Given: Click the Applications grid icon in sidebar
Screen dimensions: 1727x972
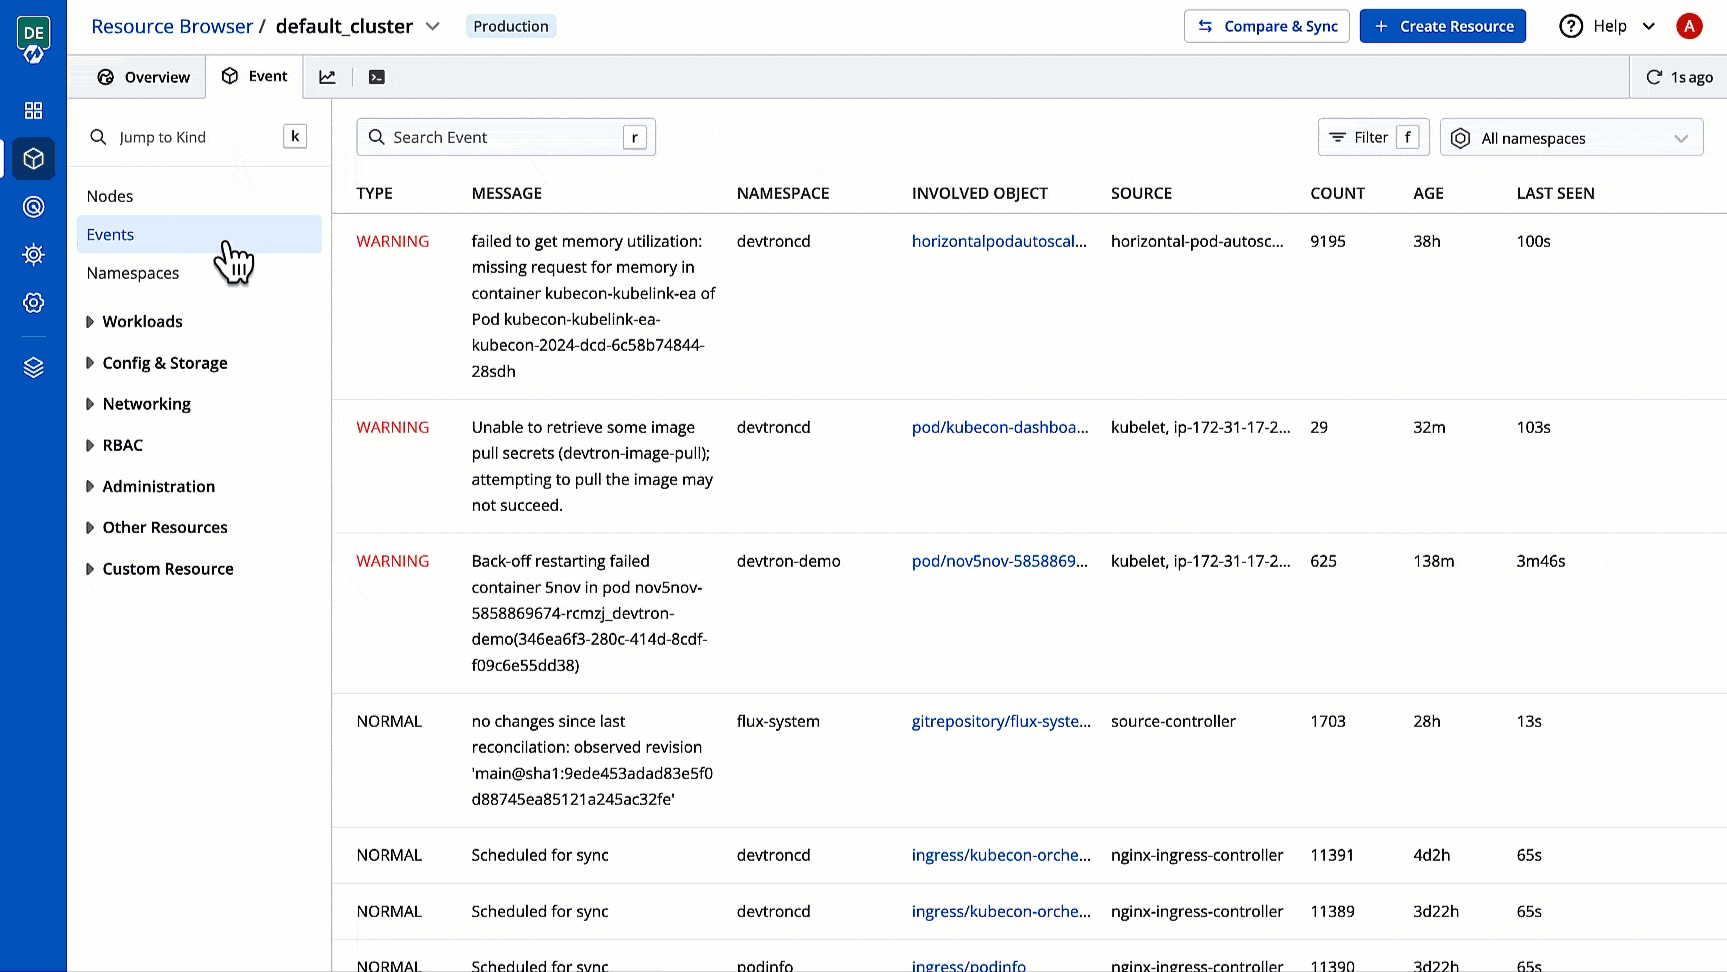Looking at the screenshot, I should 33,110.
